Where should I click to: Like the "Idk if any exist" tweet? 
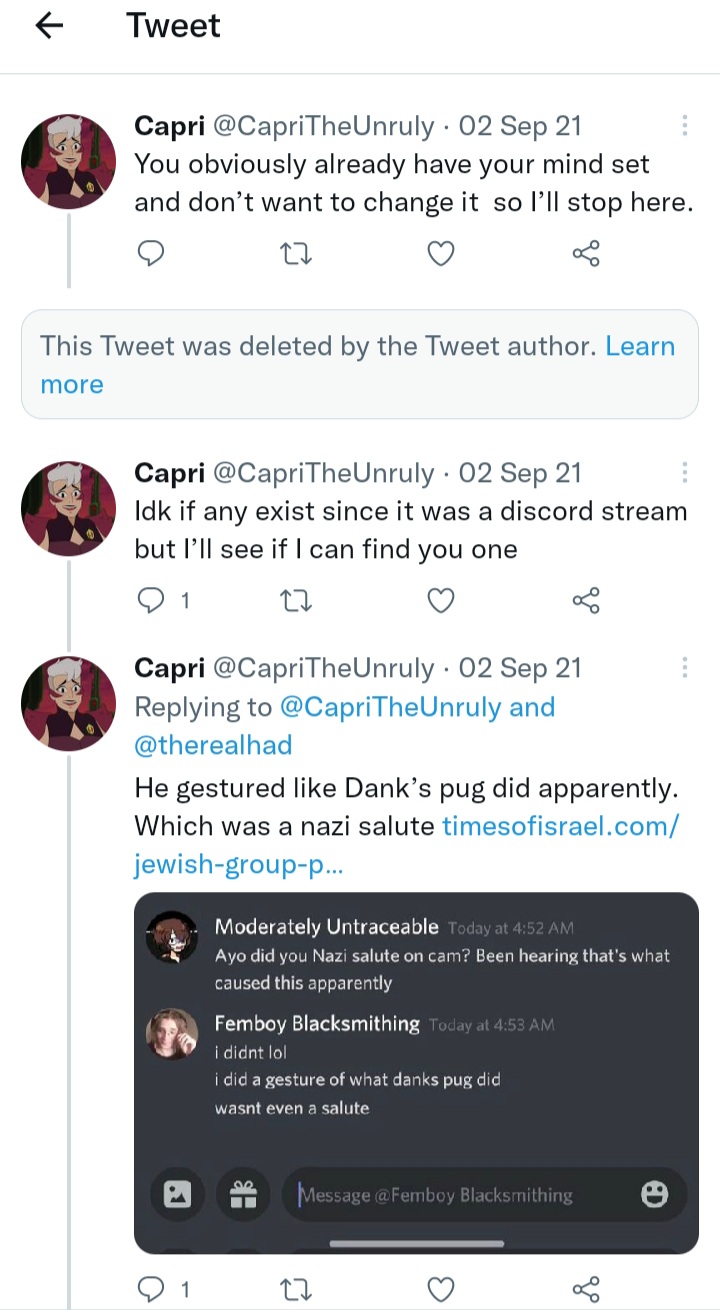pos(441,600)
